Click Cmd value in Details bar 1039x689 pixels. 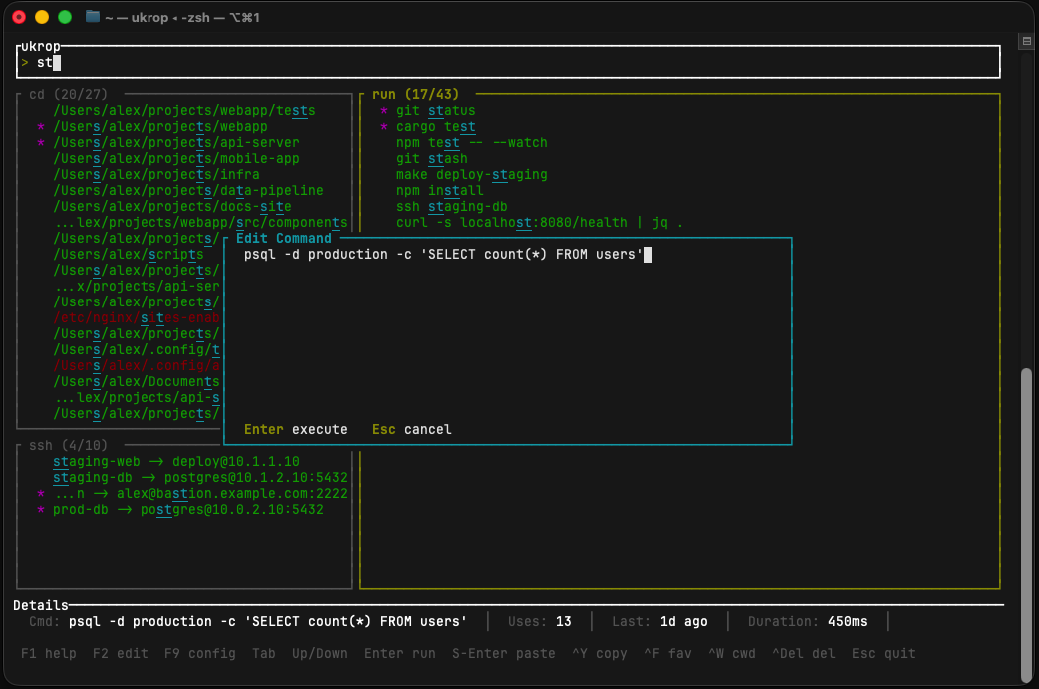[268, 621]
